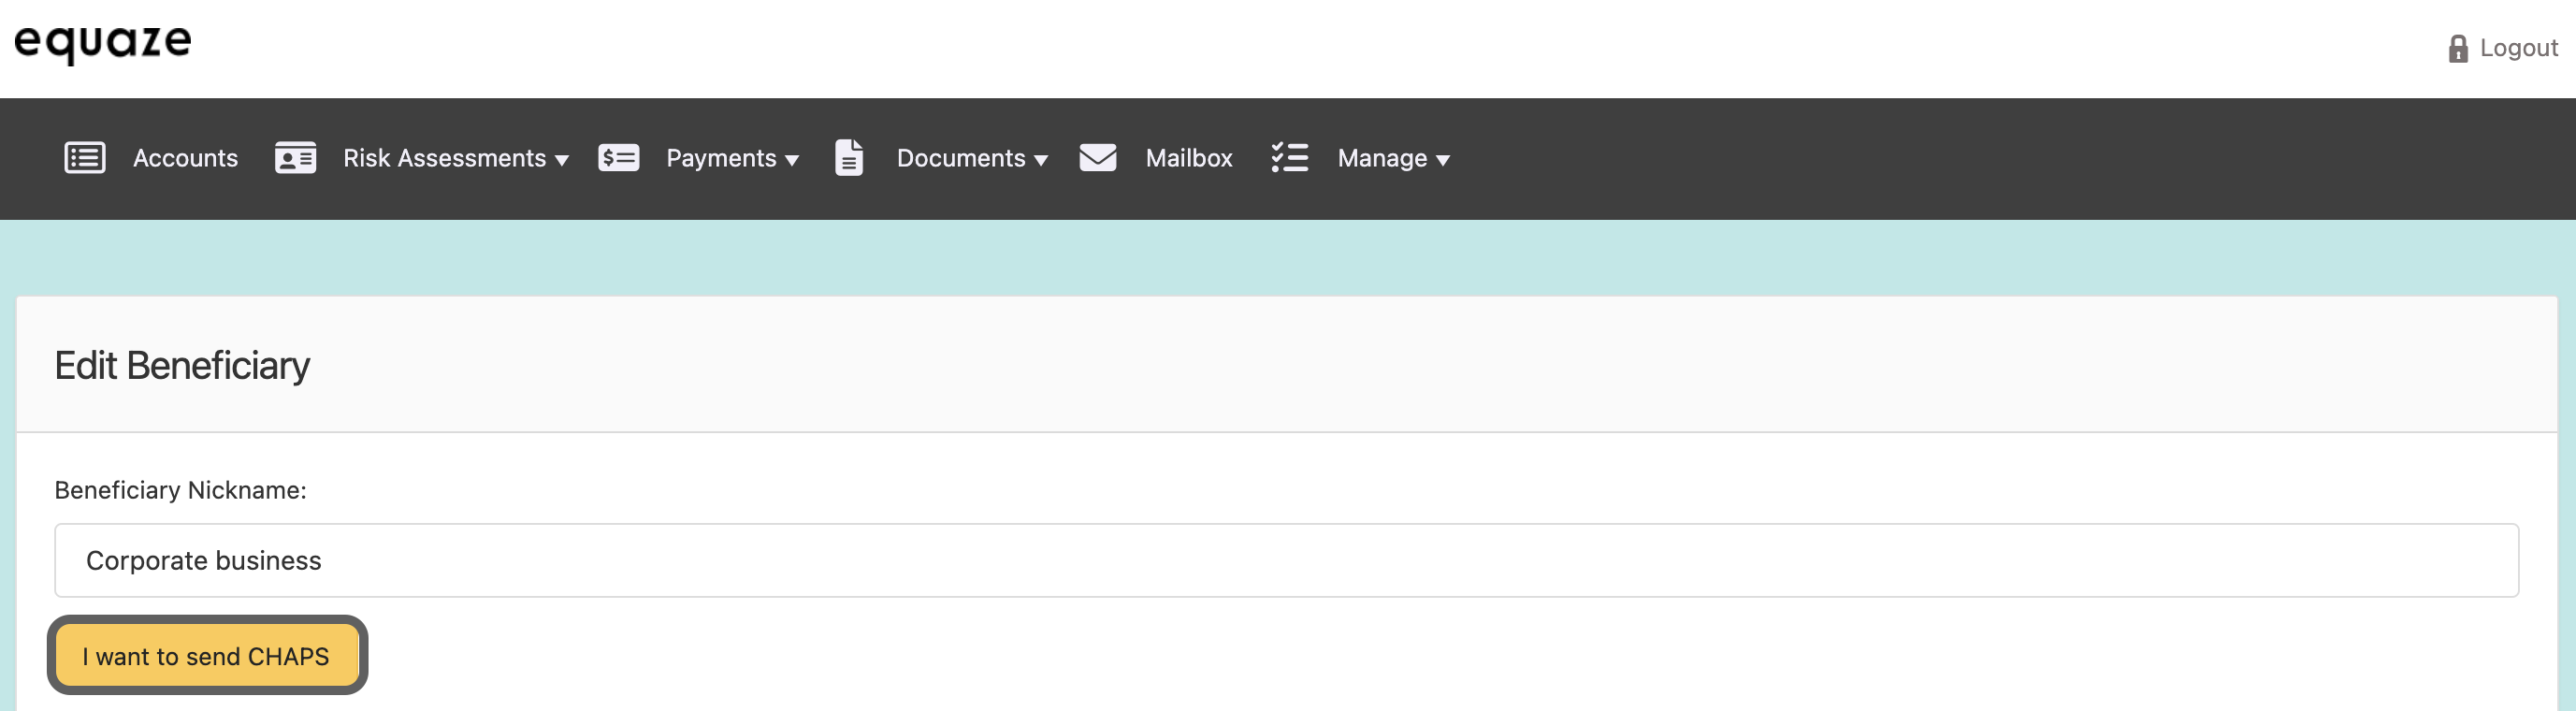Click the Manage checklist icon

pyautogui.click(x=1289, y=158)
